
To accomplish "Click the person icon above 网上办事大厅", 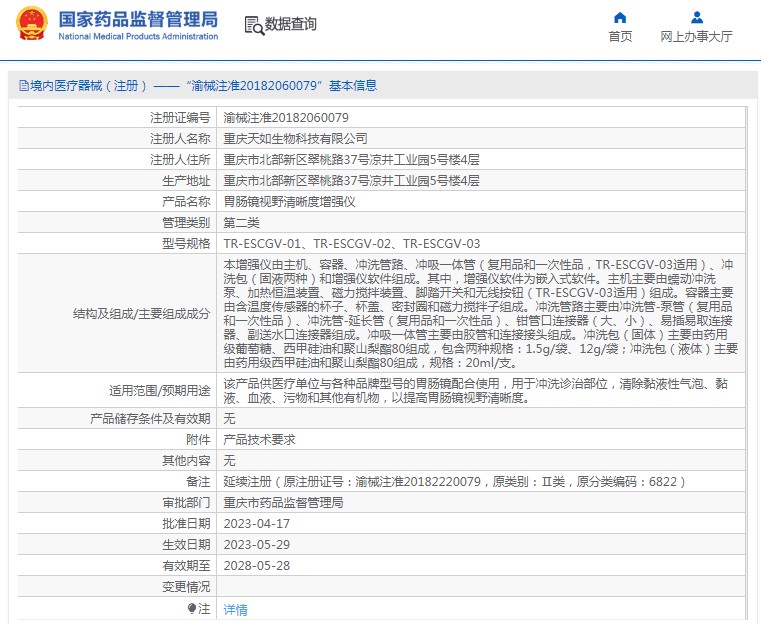I will tap(696, 17).
